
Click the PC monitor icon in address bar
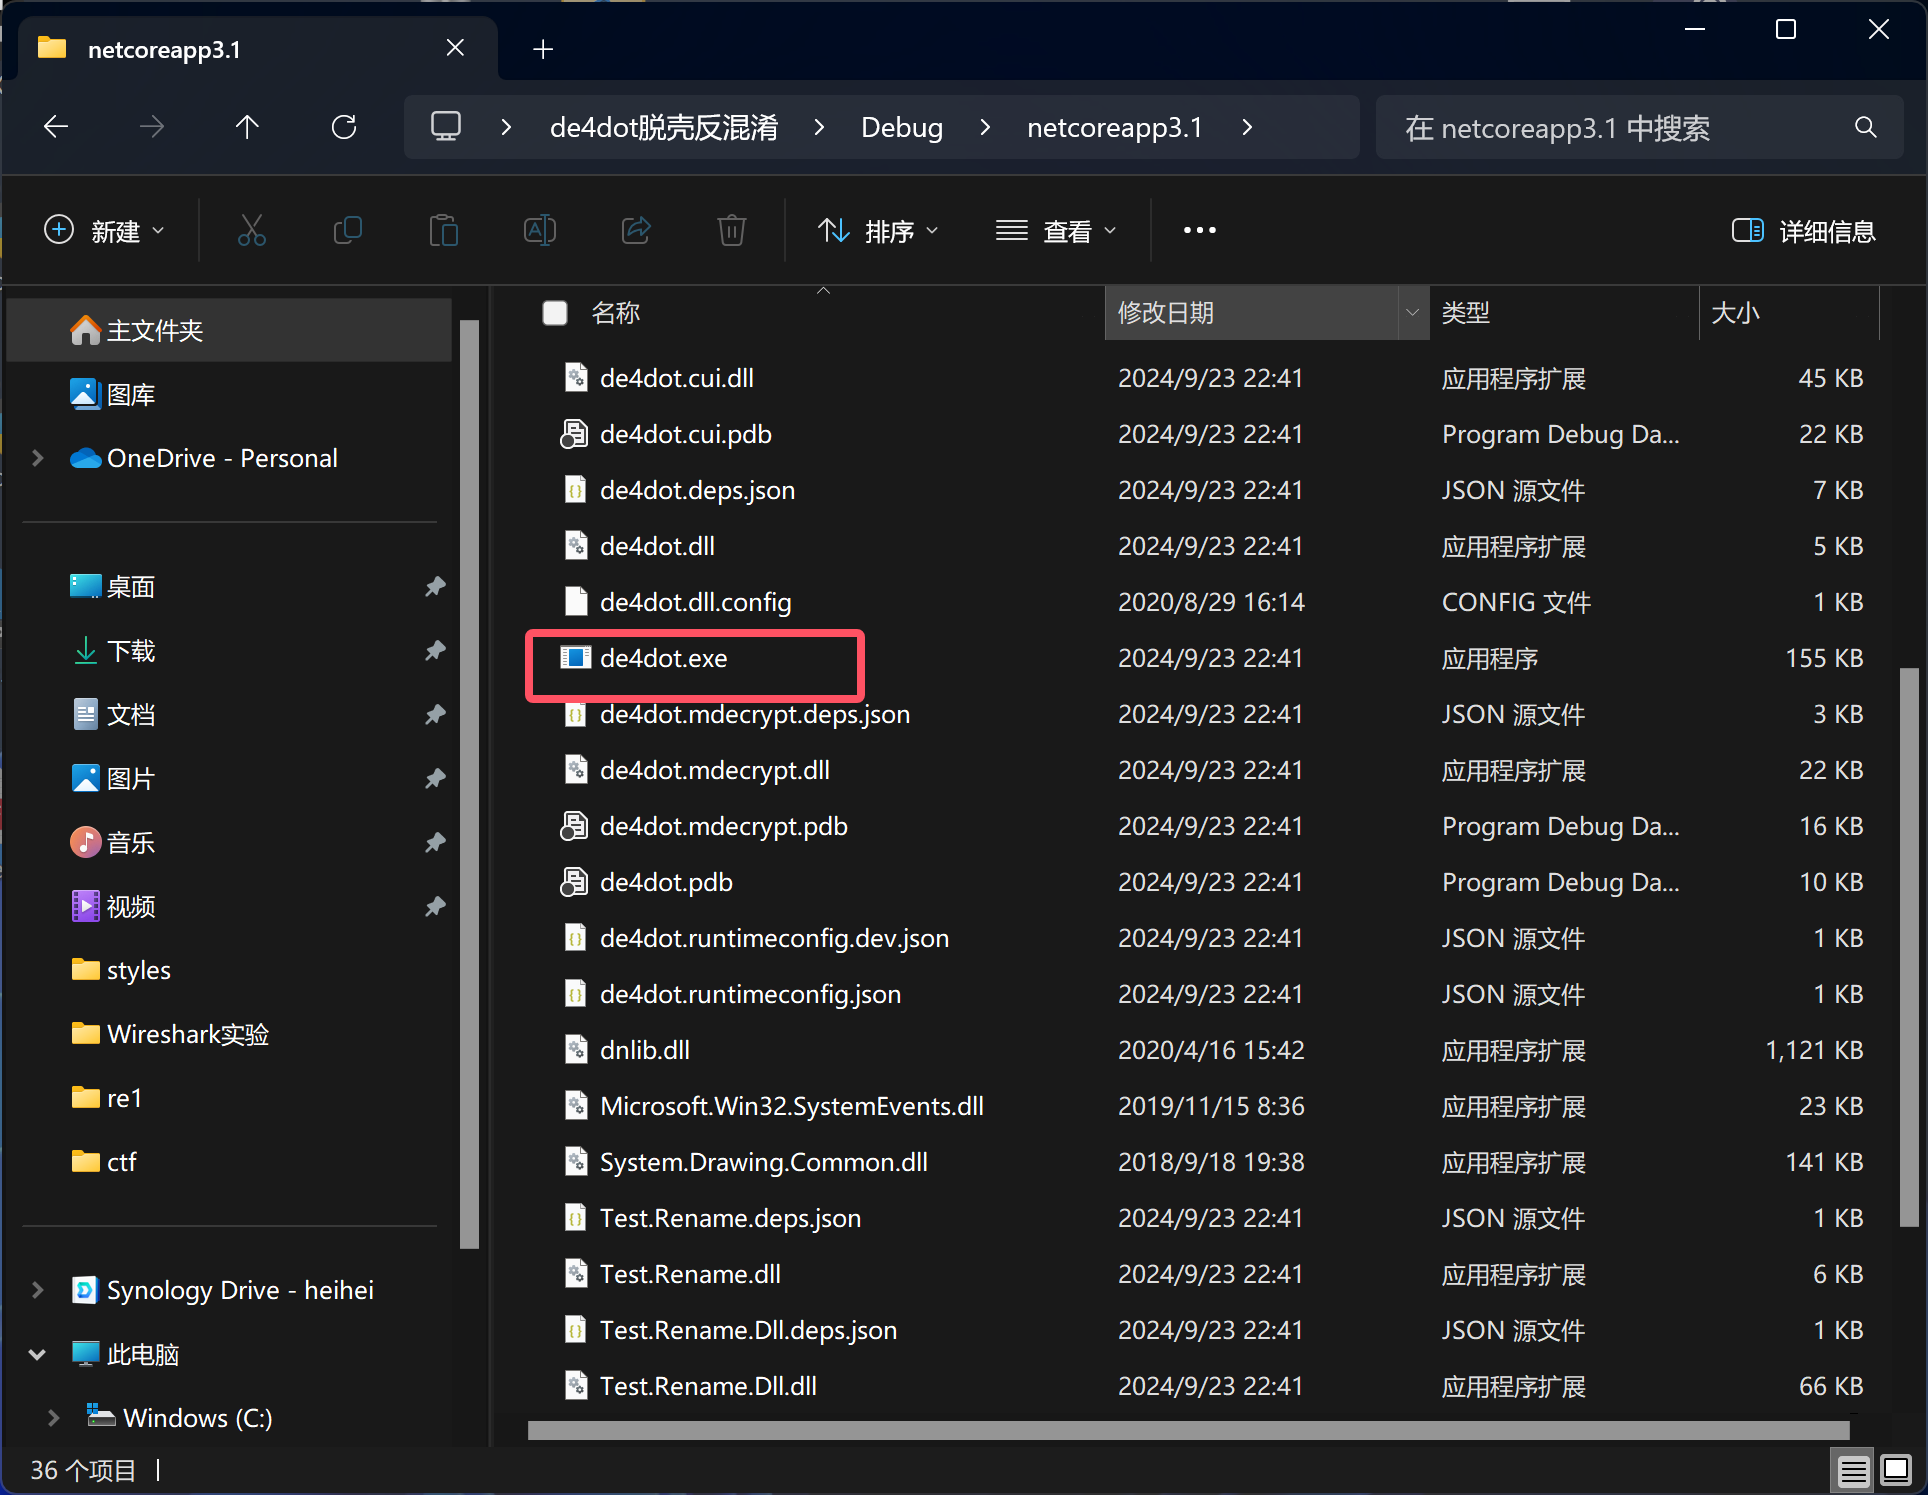446,127
